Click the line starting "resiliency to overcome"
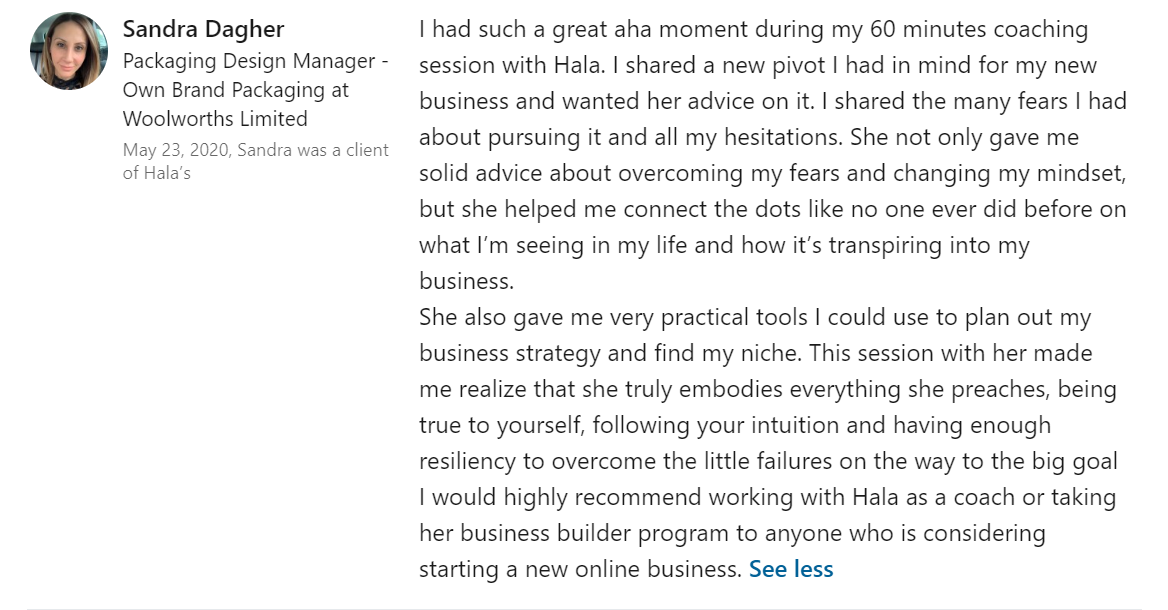Screen dimensions: 1168x610 pos(768,461)
